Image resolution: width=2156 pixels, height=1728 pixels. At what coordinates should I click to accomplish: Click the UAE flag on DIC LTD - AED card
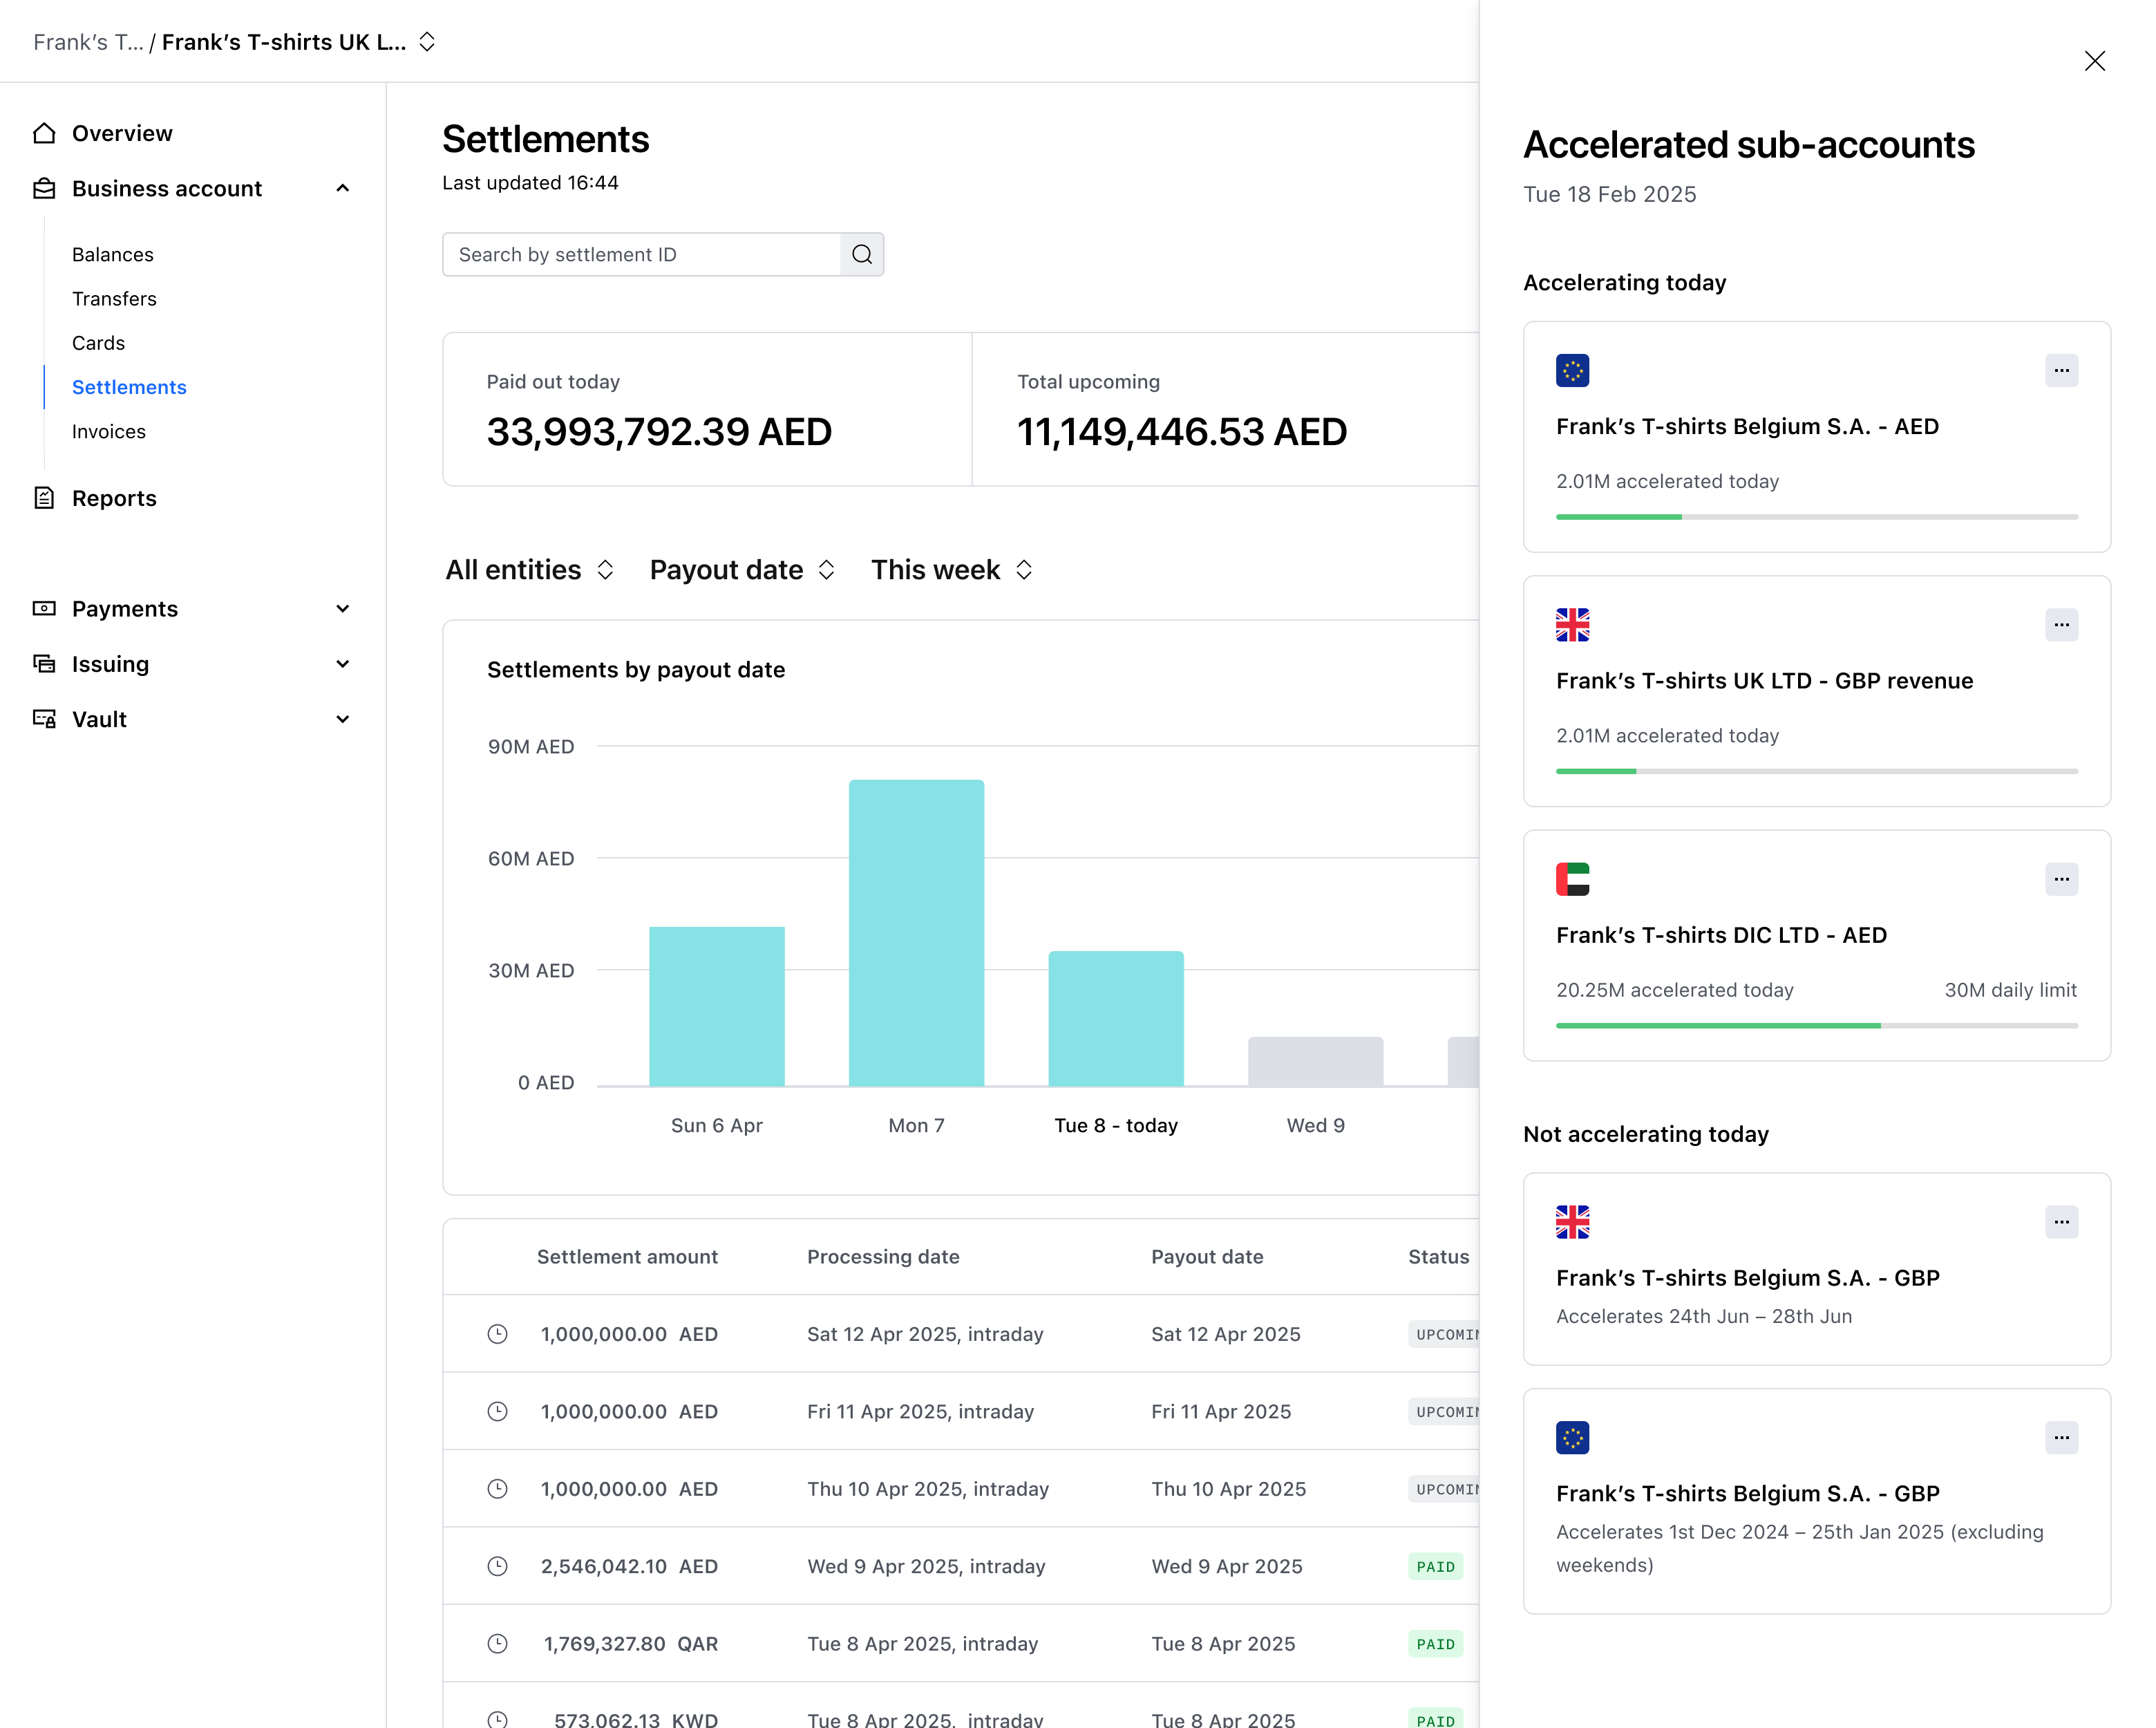click(1572, 880)
